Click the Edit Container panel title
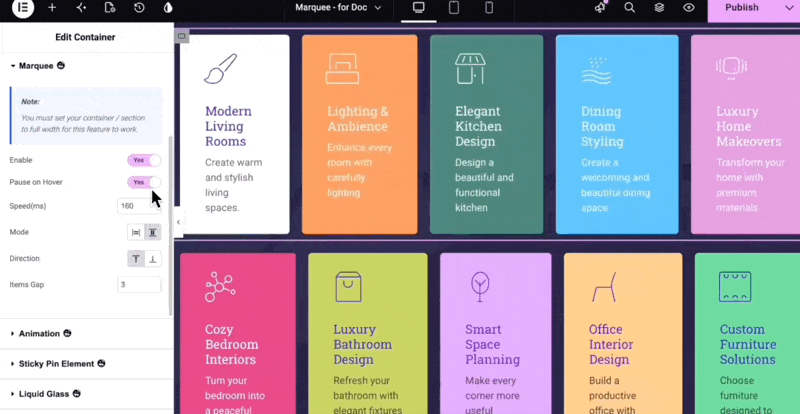The height and width of the screenshot is (414, 800). tap(85, 37)
